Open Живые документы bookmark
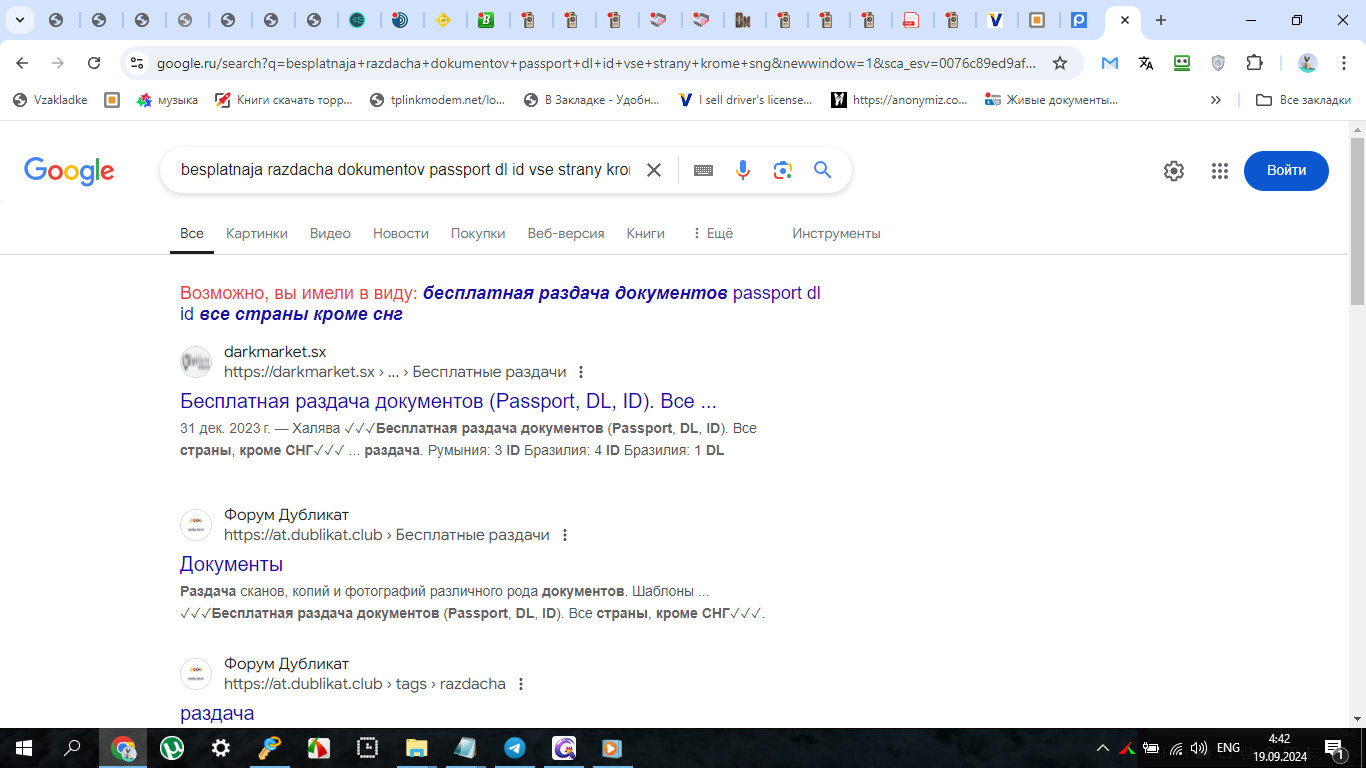1366x768 pixels. click(1051, 100)
